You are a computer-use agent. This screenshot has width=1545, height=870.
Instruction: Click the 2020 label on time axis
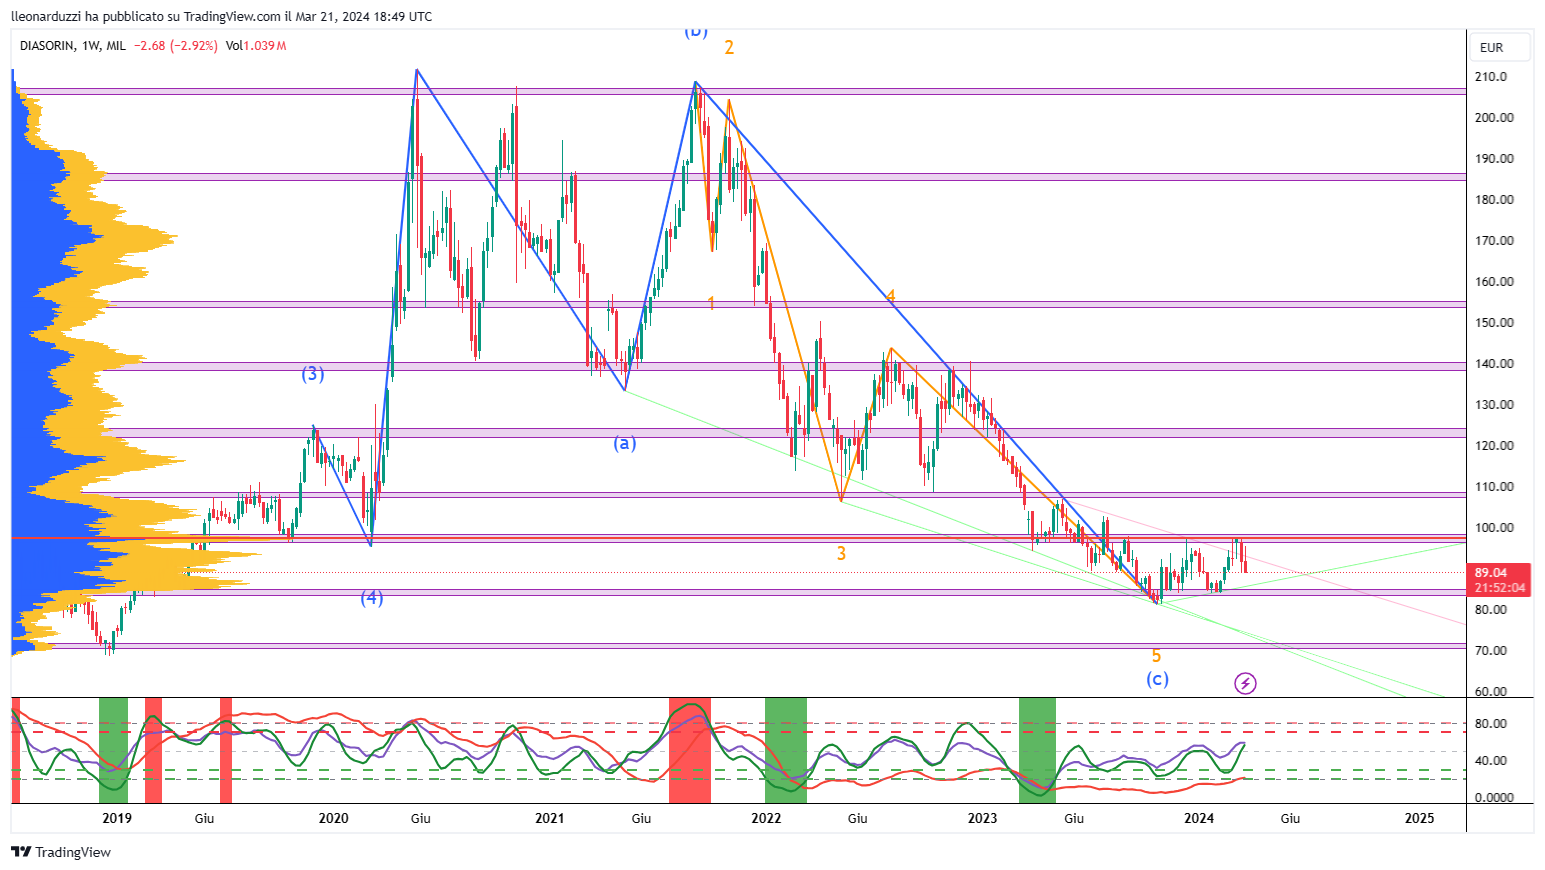333,818
